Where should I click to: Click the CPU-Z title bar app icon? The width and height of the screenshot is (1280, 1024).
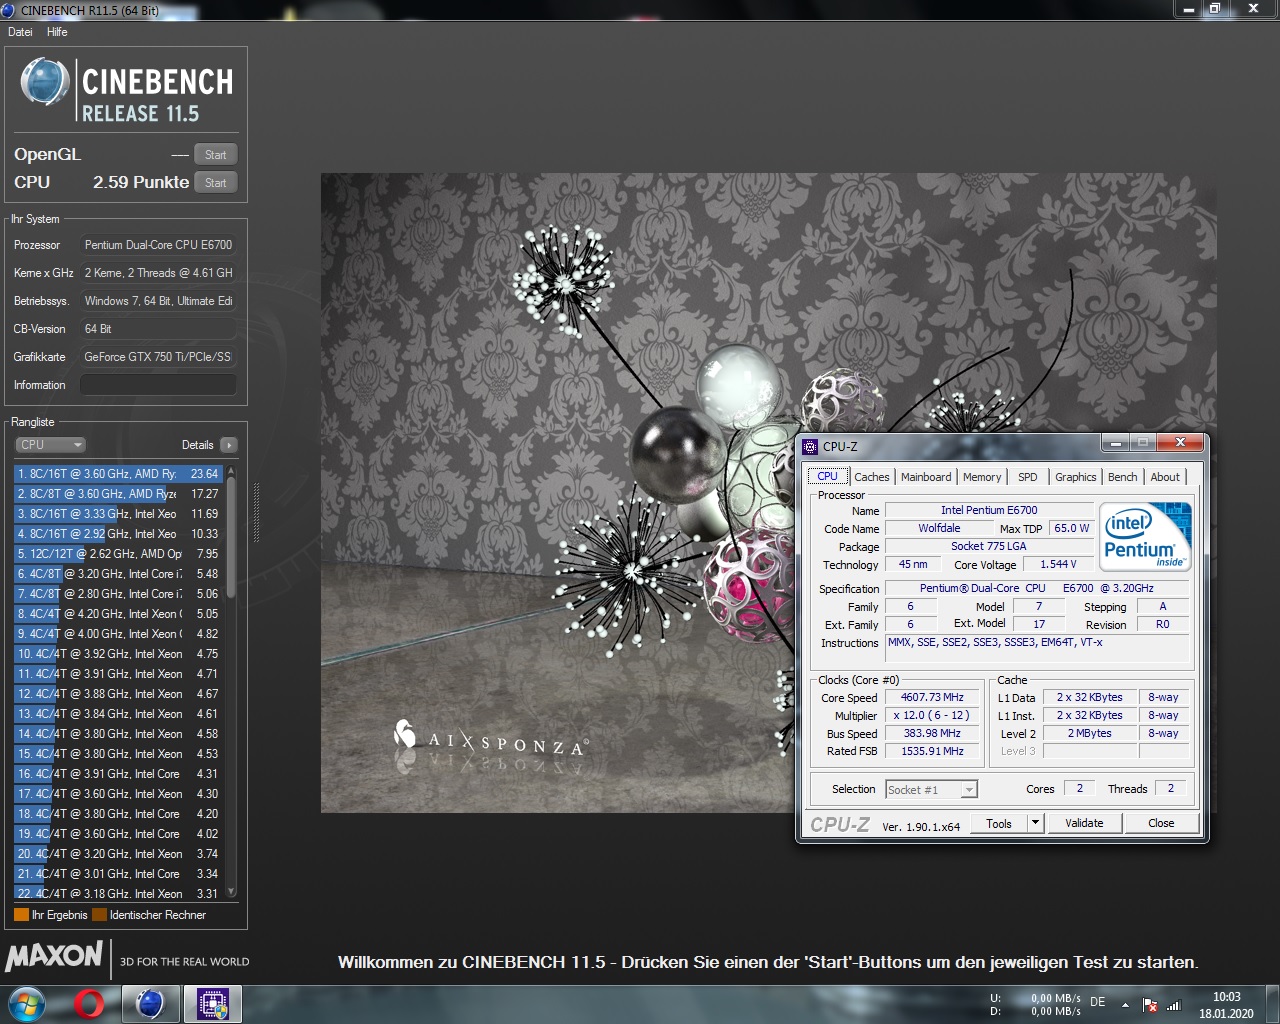(x=810, y=447)
